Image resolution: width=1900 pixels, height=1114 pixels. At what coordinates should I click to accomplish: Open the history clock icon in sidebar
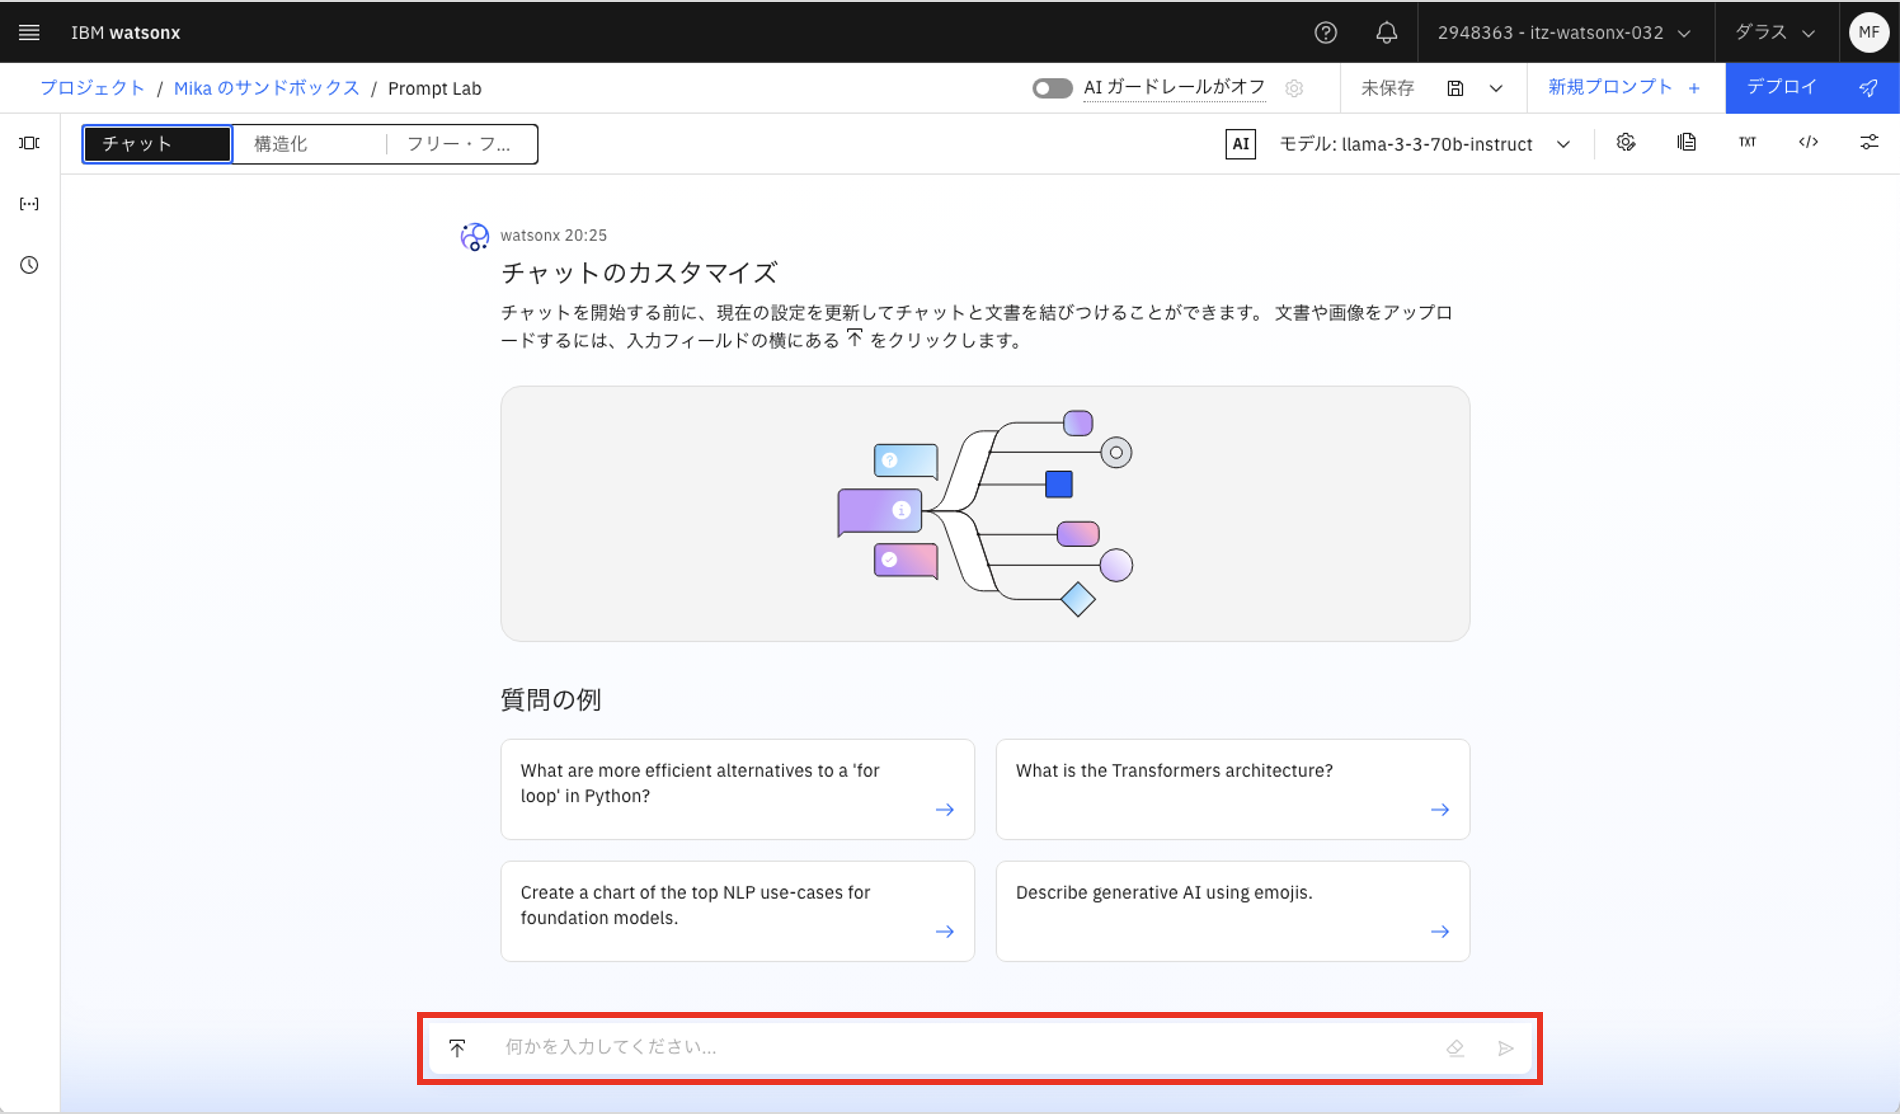29,265
